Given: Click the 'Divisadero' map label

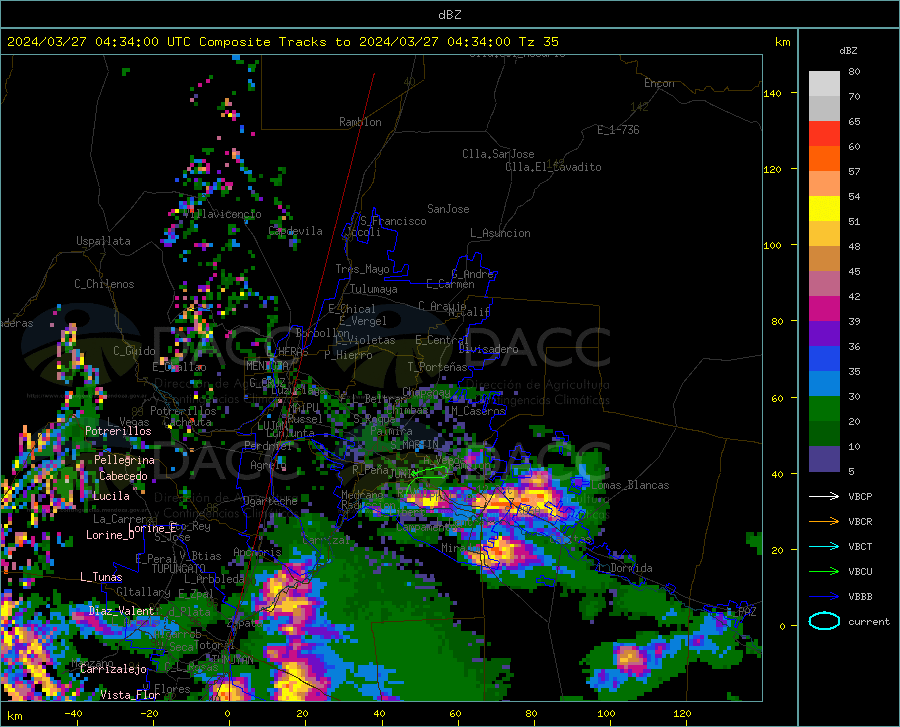Looking at the screenshot, I should [488, 349].
